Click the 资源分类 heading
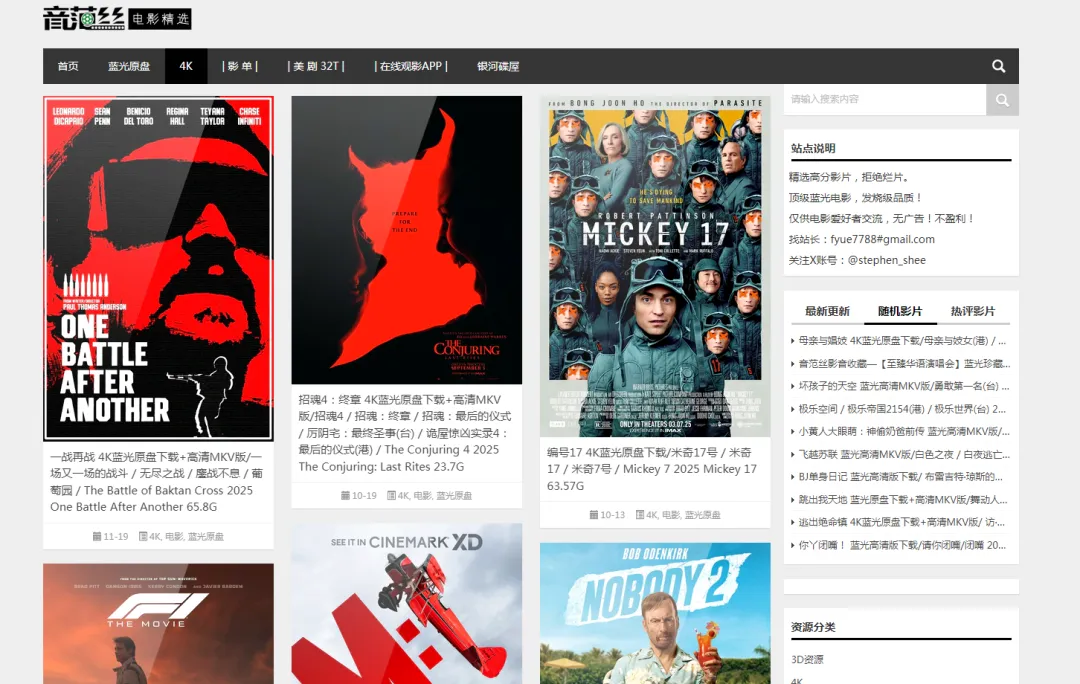The height and width of the screenshot is (684, 1080). tap(813, 628)
